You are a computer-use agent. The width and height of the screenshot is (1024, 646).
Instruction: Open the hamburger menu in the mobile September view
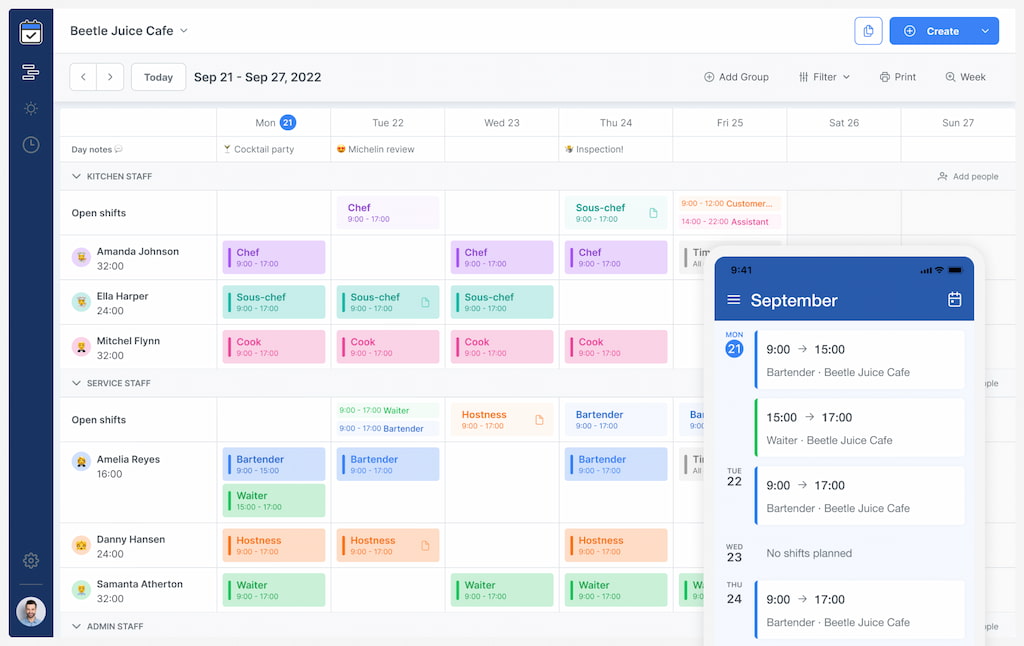[733, 300]
